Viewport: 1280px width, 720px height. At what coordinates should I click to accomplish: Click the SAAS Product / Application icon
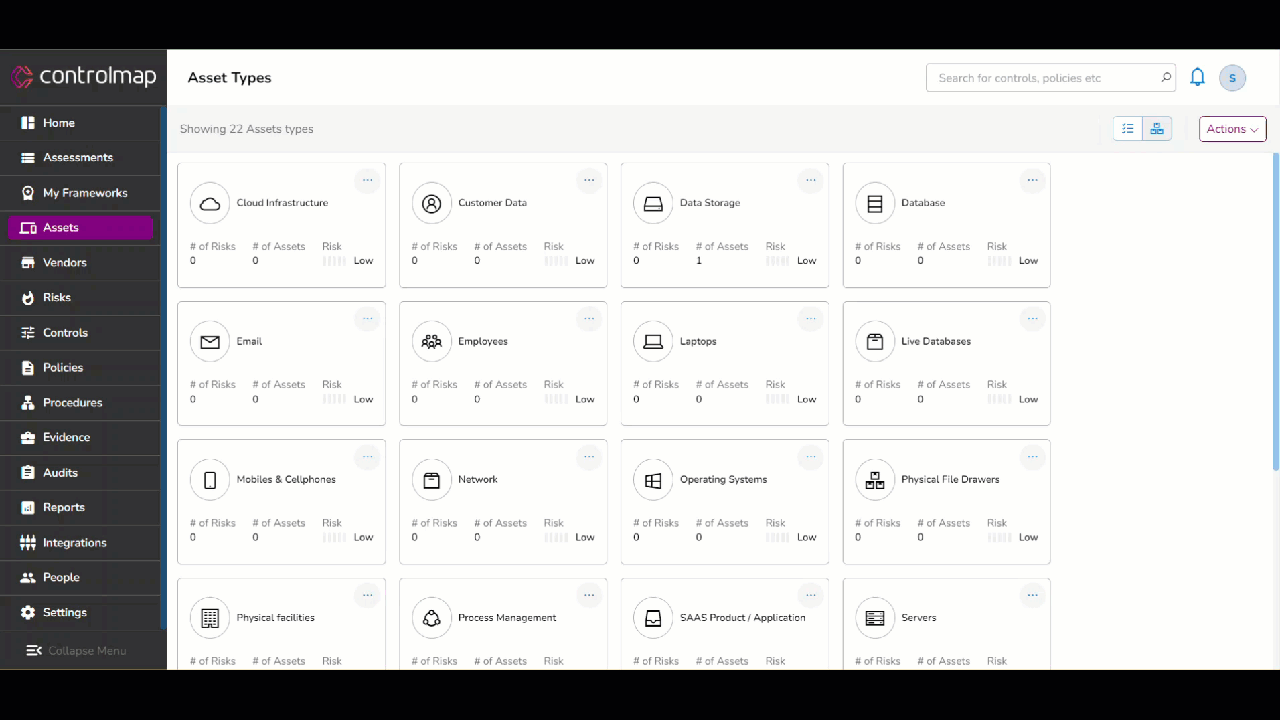point(653,618)
